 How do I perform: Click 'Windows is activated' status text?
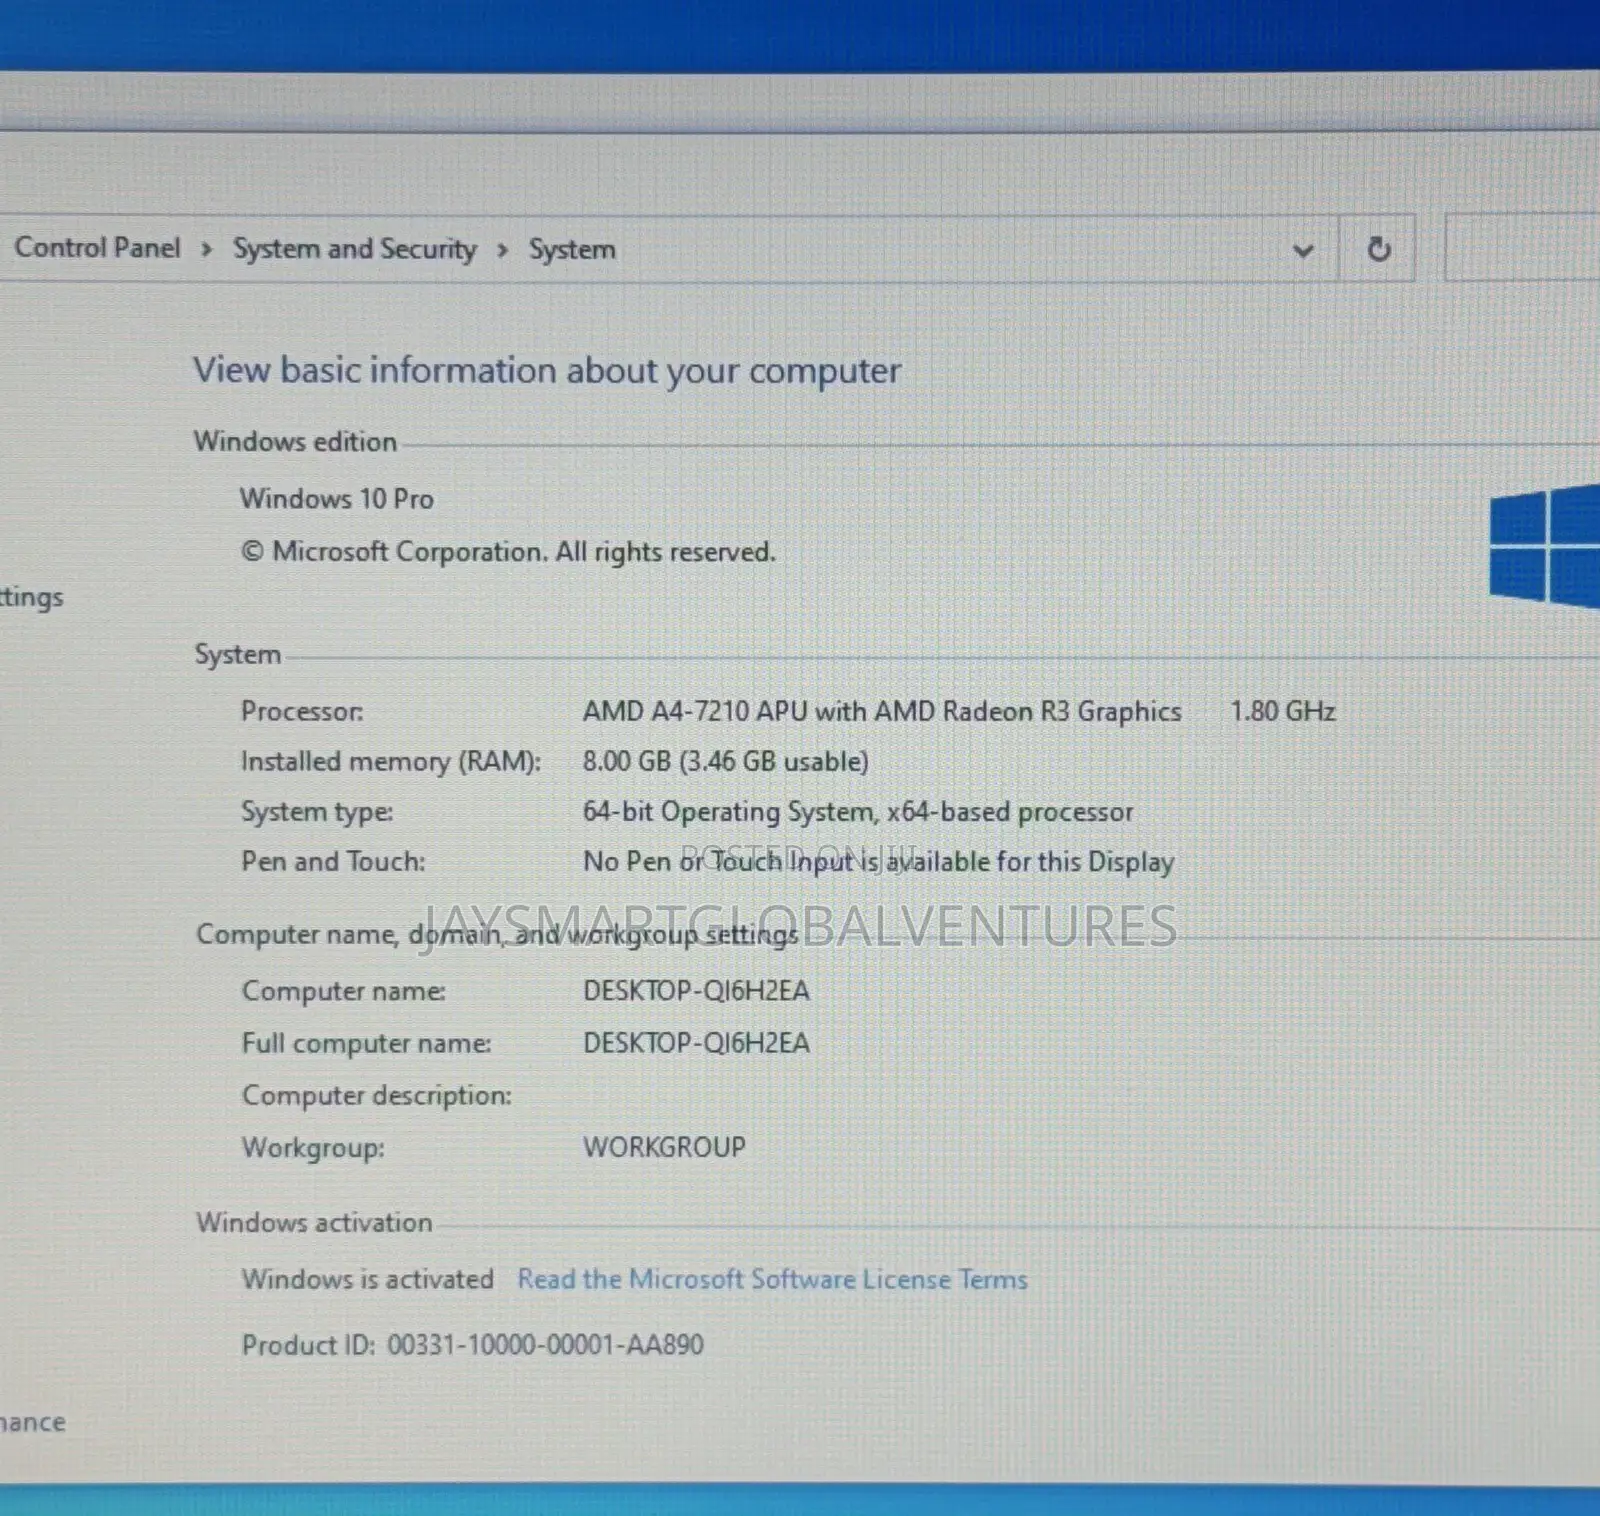[367, 1279]
